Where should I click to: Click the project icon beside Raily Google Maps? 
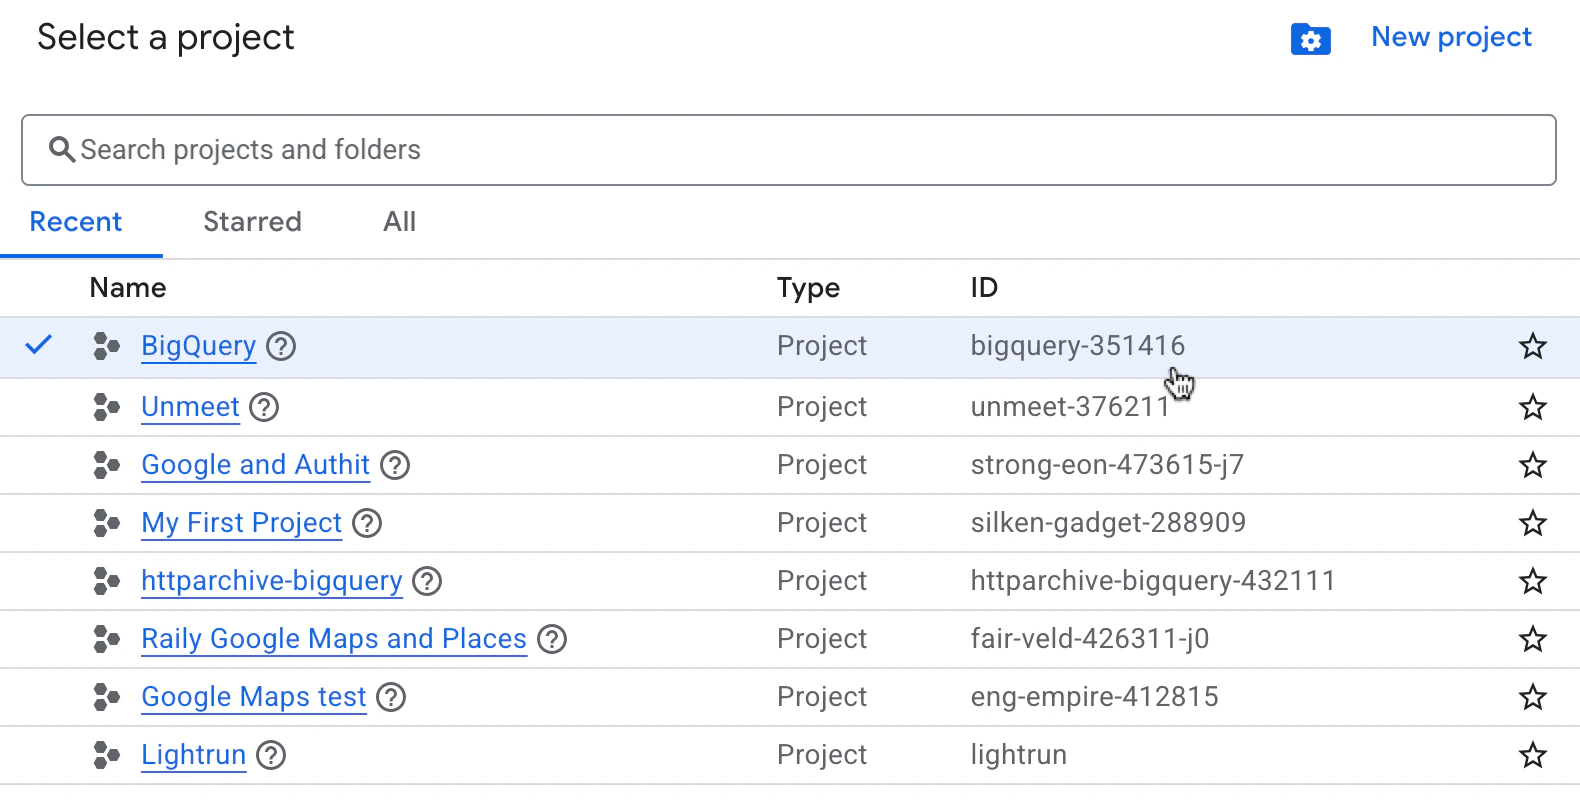click(106, 639)
